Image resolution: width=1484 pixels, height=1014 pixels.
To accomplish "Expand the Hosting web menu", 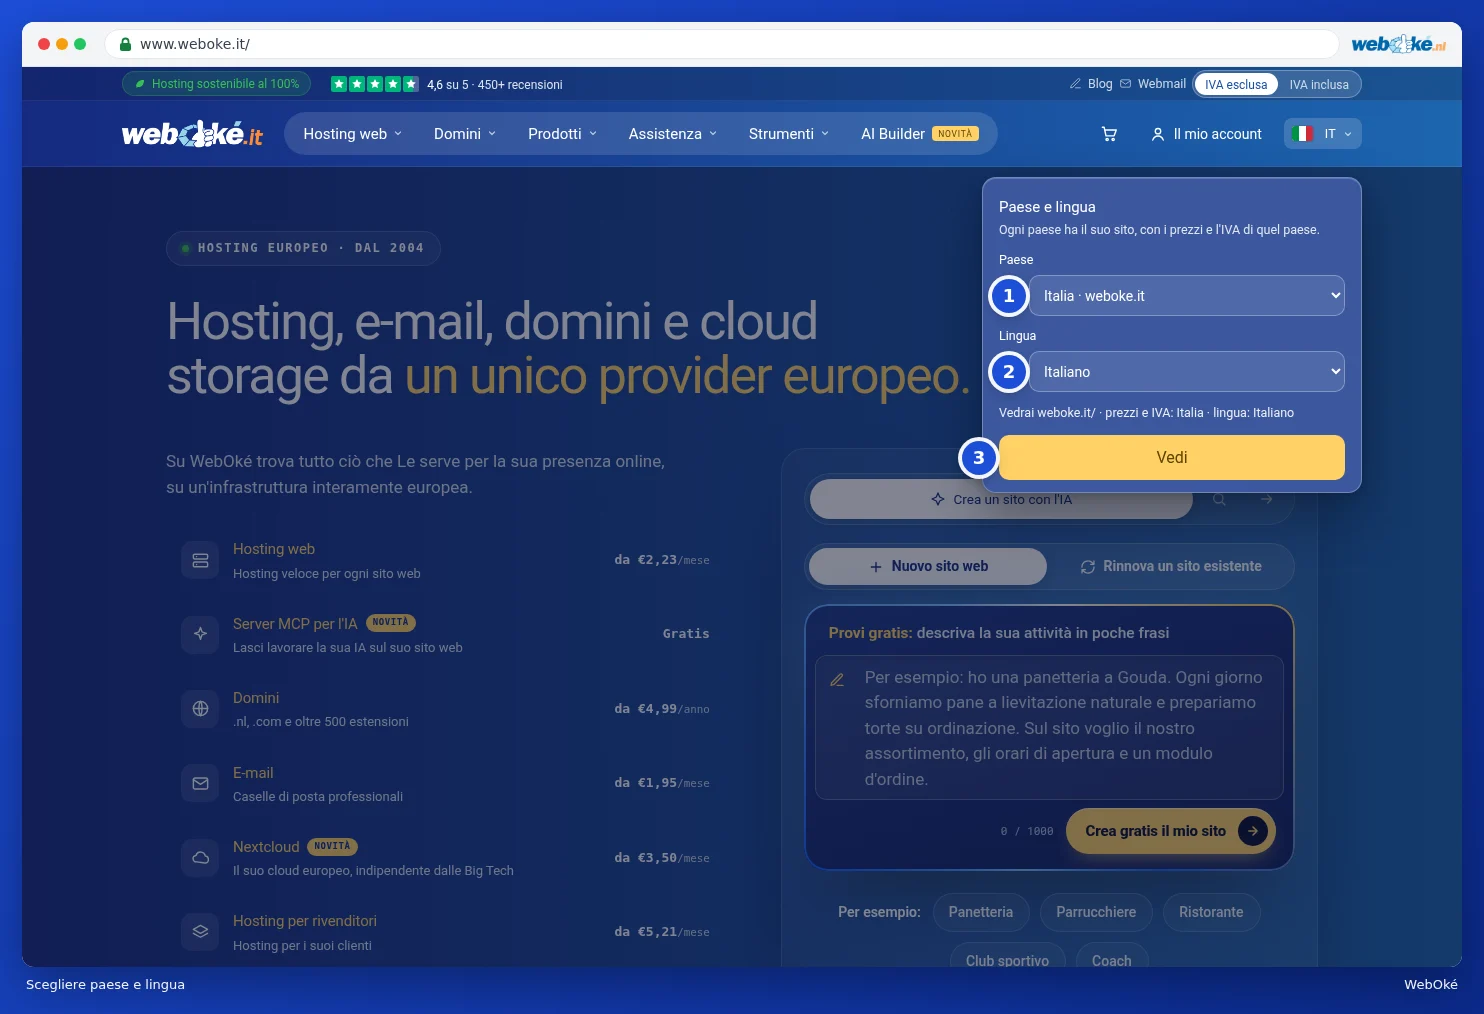I will click(353, 134).
